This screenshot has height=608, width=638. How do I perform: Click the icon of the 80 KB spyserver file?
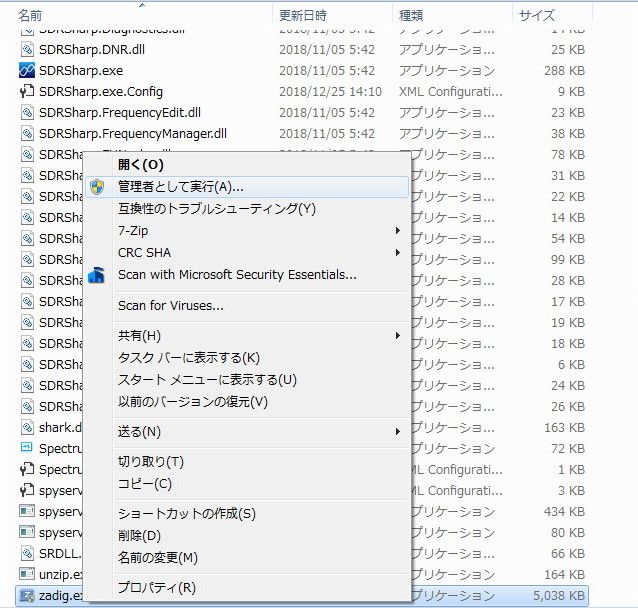tap(27, 532)
